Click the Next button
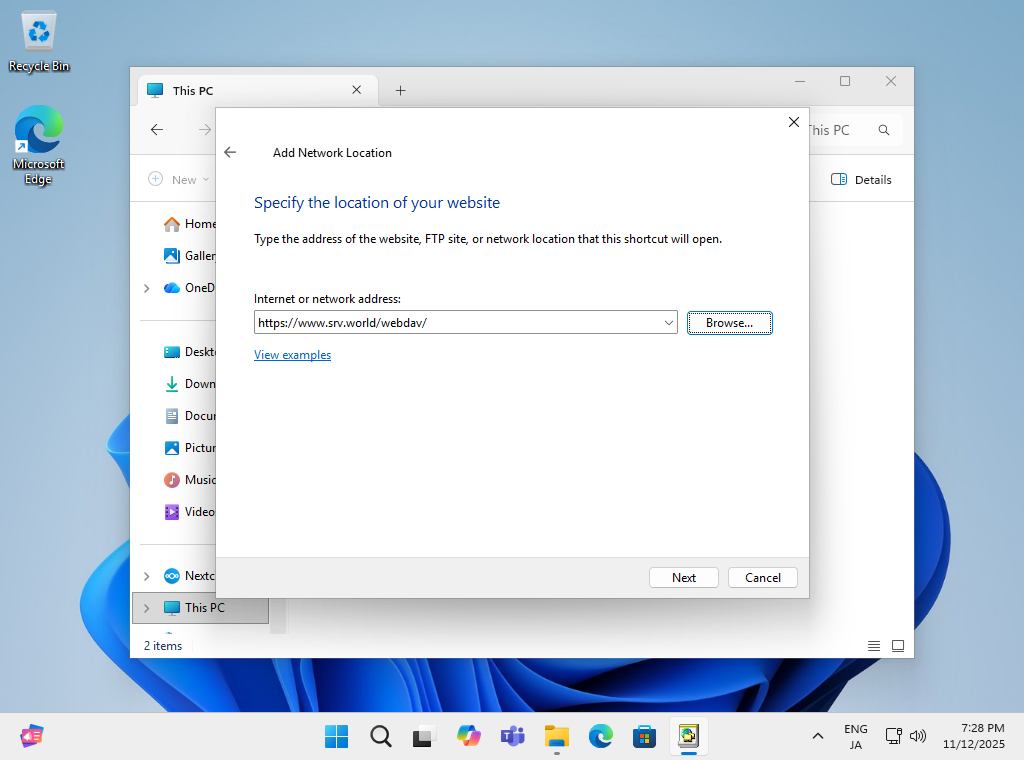Screen dimensions: 1024x760 click(684, 577)
